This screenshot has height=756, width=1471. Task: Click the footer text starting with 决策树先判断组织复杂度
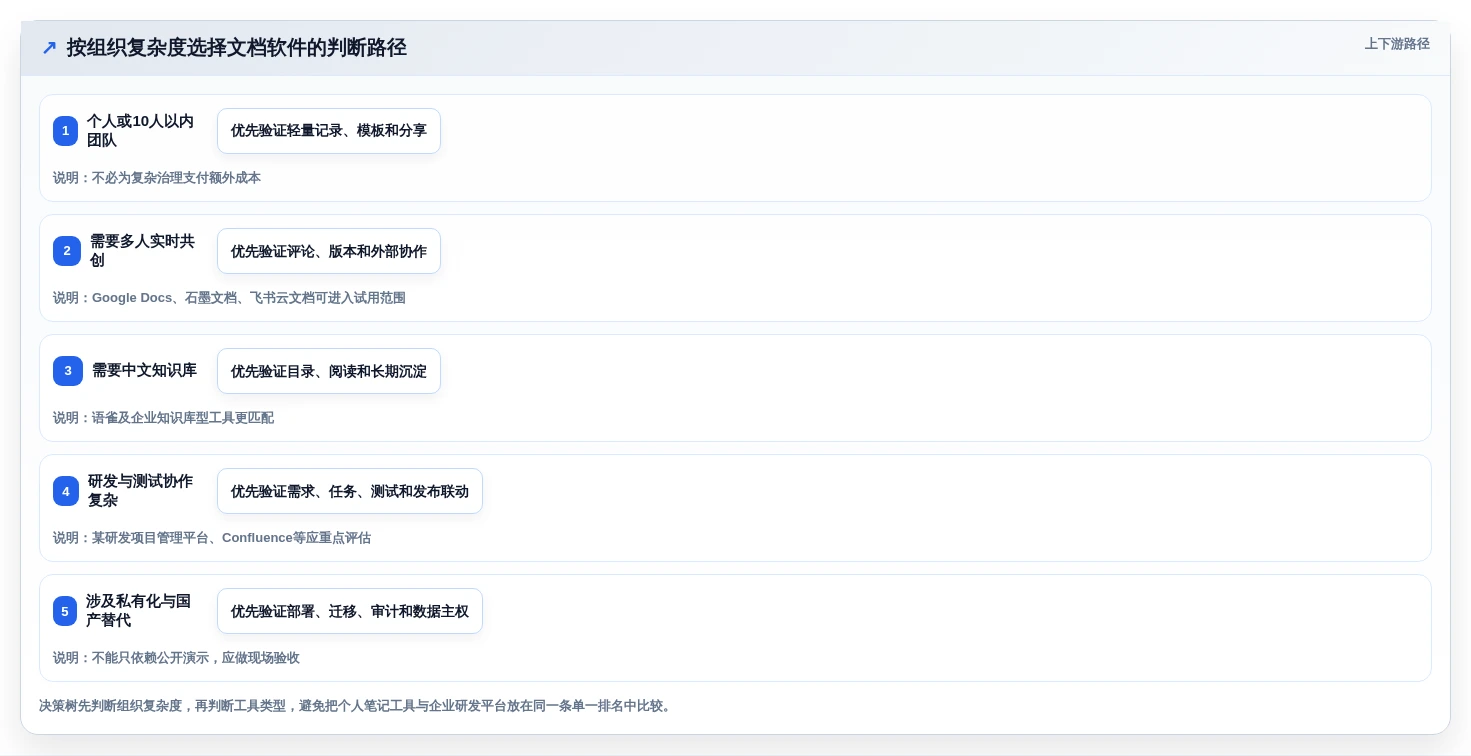[357, 706]
